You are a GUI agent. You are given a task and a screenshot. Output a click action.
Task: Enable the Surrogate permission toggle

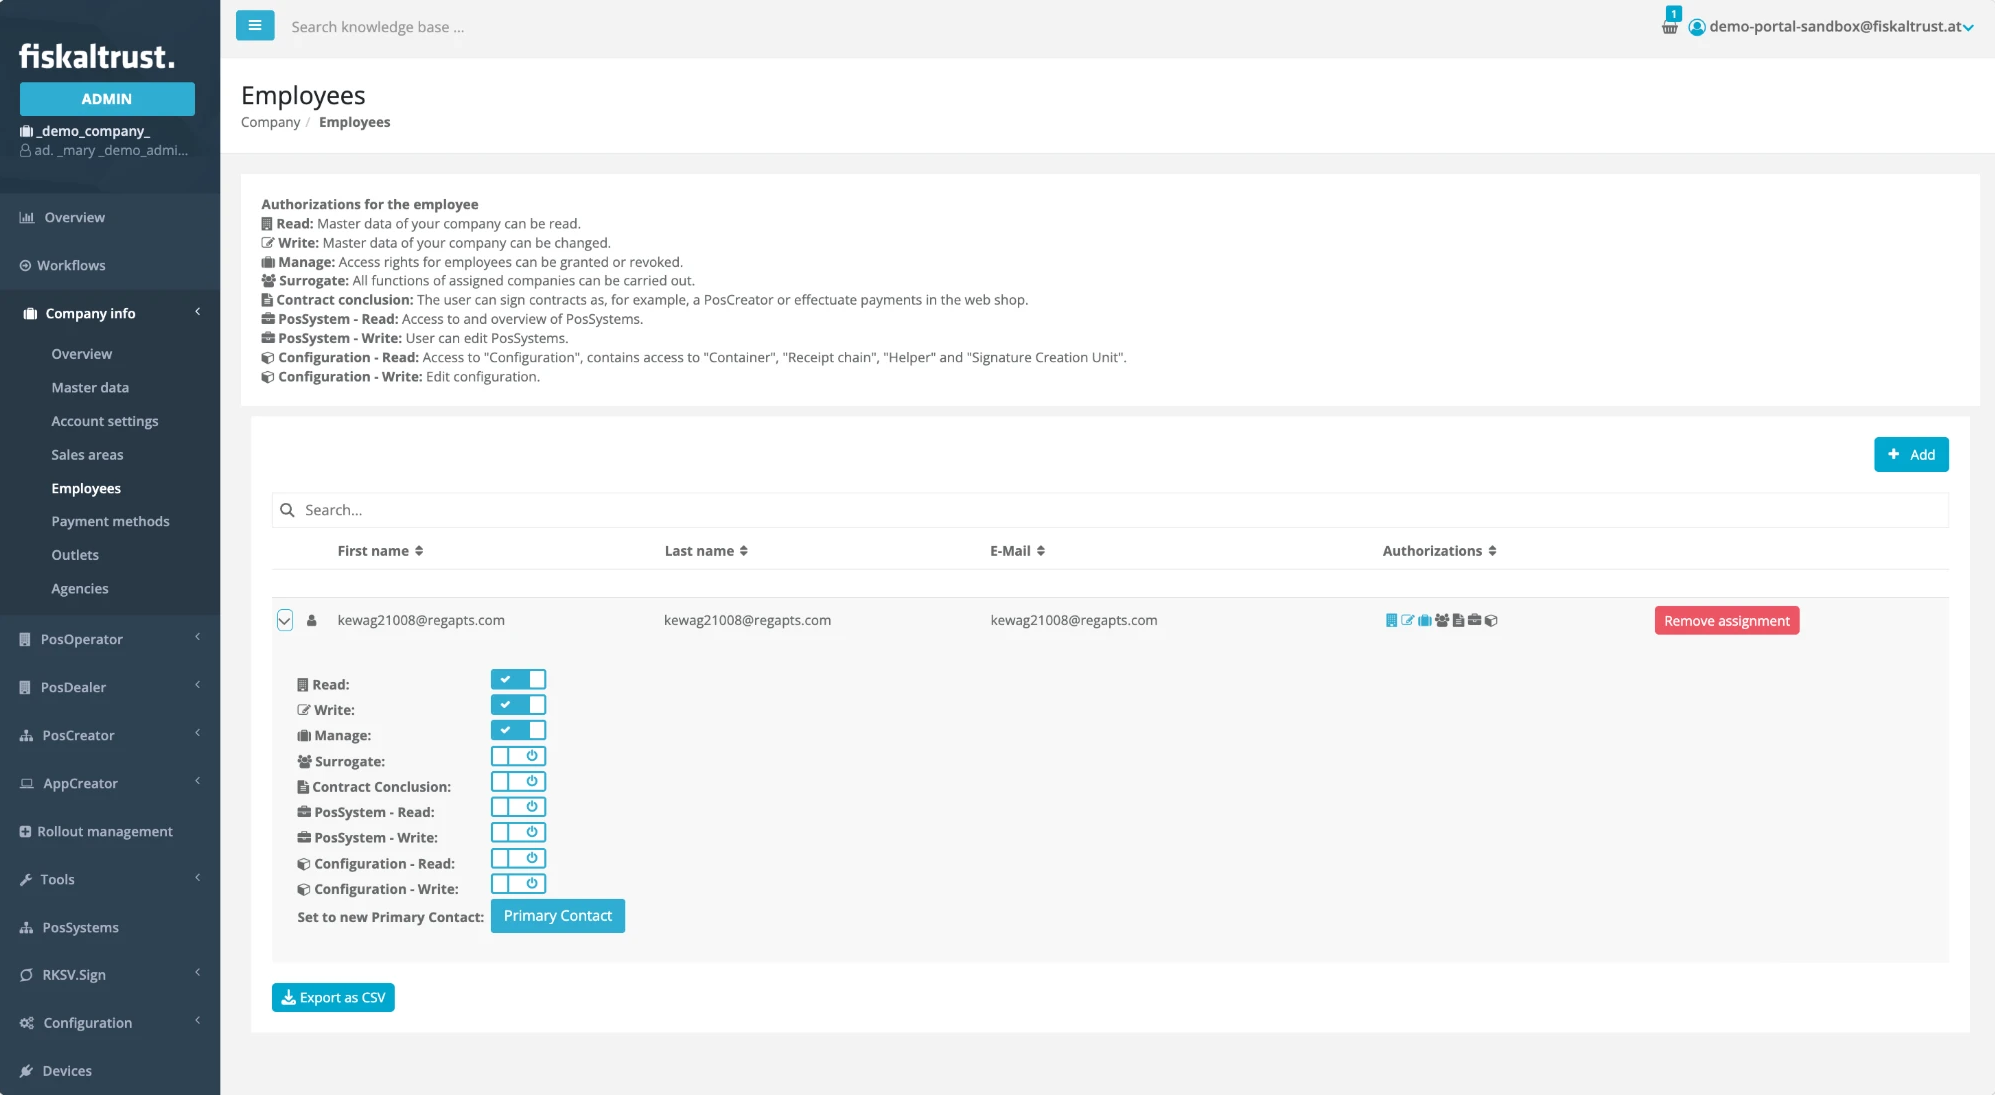(518, 757)
